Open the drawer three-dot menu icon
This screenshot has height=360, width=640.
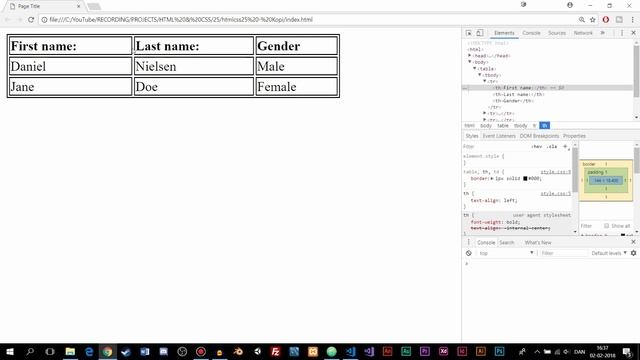[468, 242]
